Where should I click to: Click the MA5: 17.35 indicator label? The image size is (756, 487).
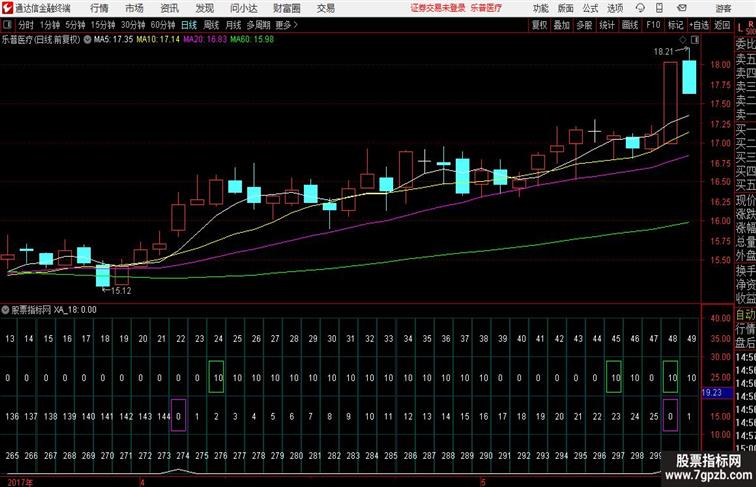click(113, 40)
